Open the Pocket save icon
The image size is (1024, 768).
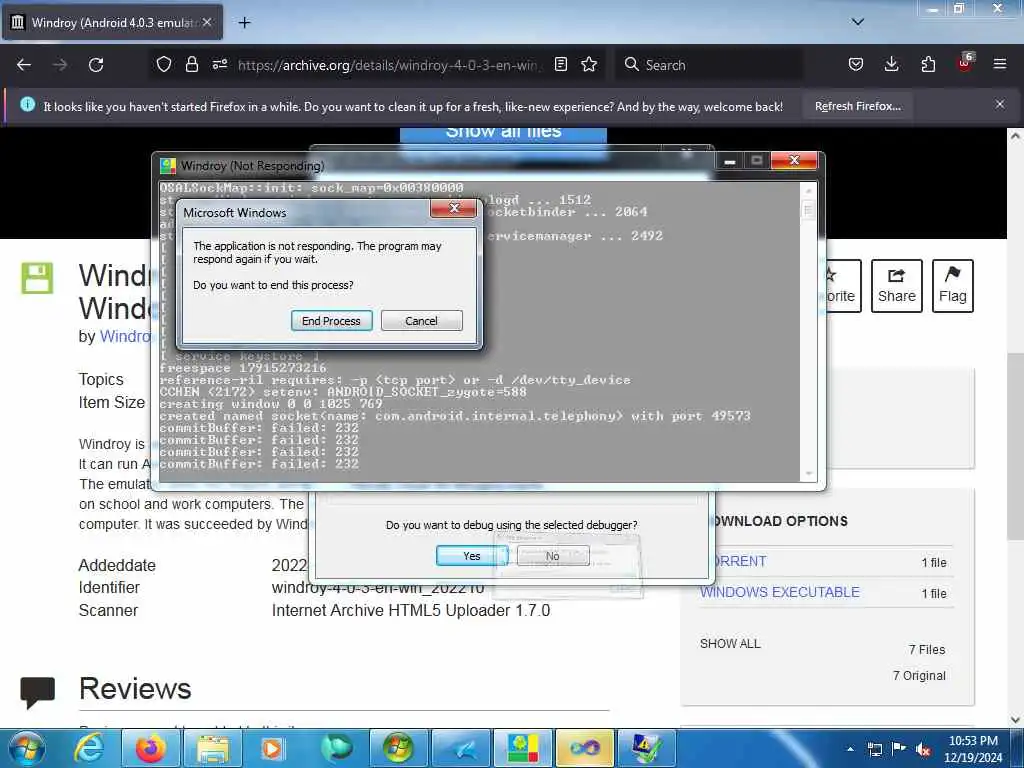click(x=856, y=64)
